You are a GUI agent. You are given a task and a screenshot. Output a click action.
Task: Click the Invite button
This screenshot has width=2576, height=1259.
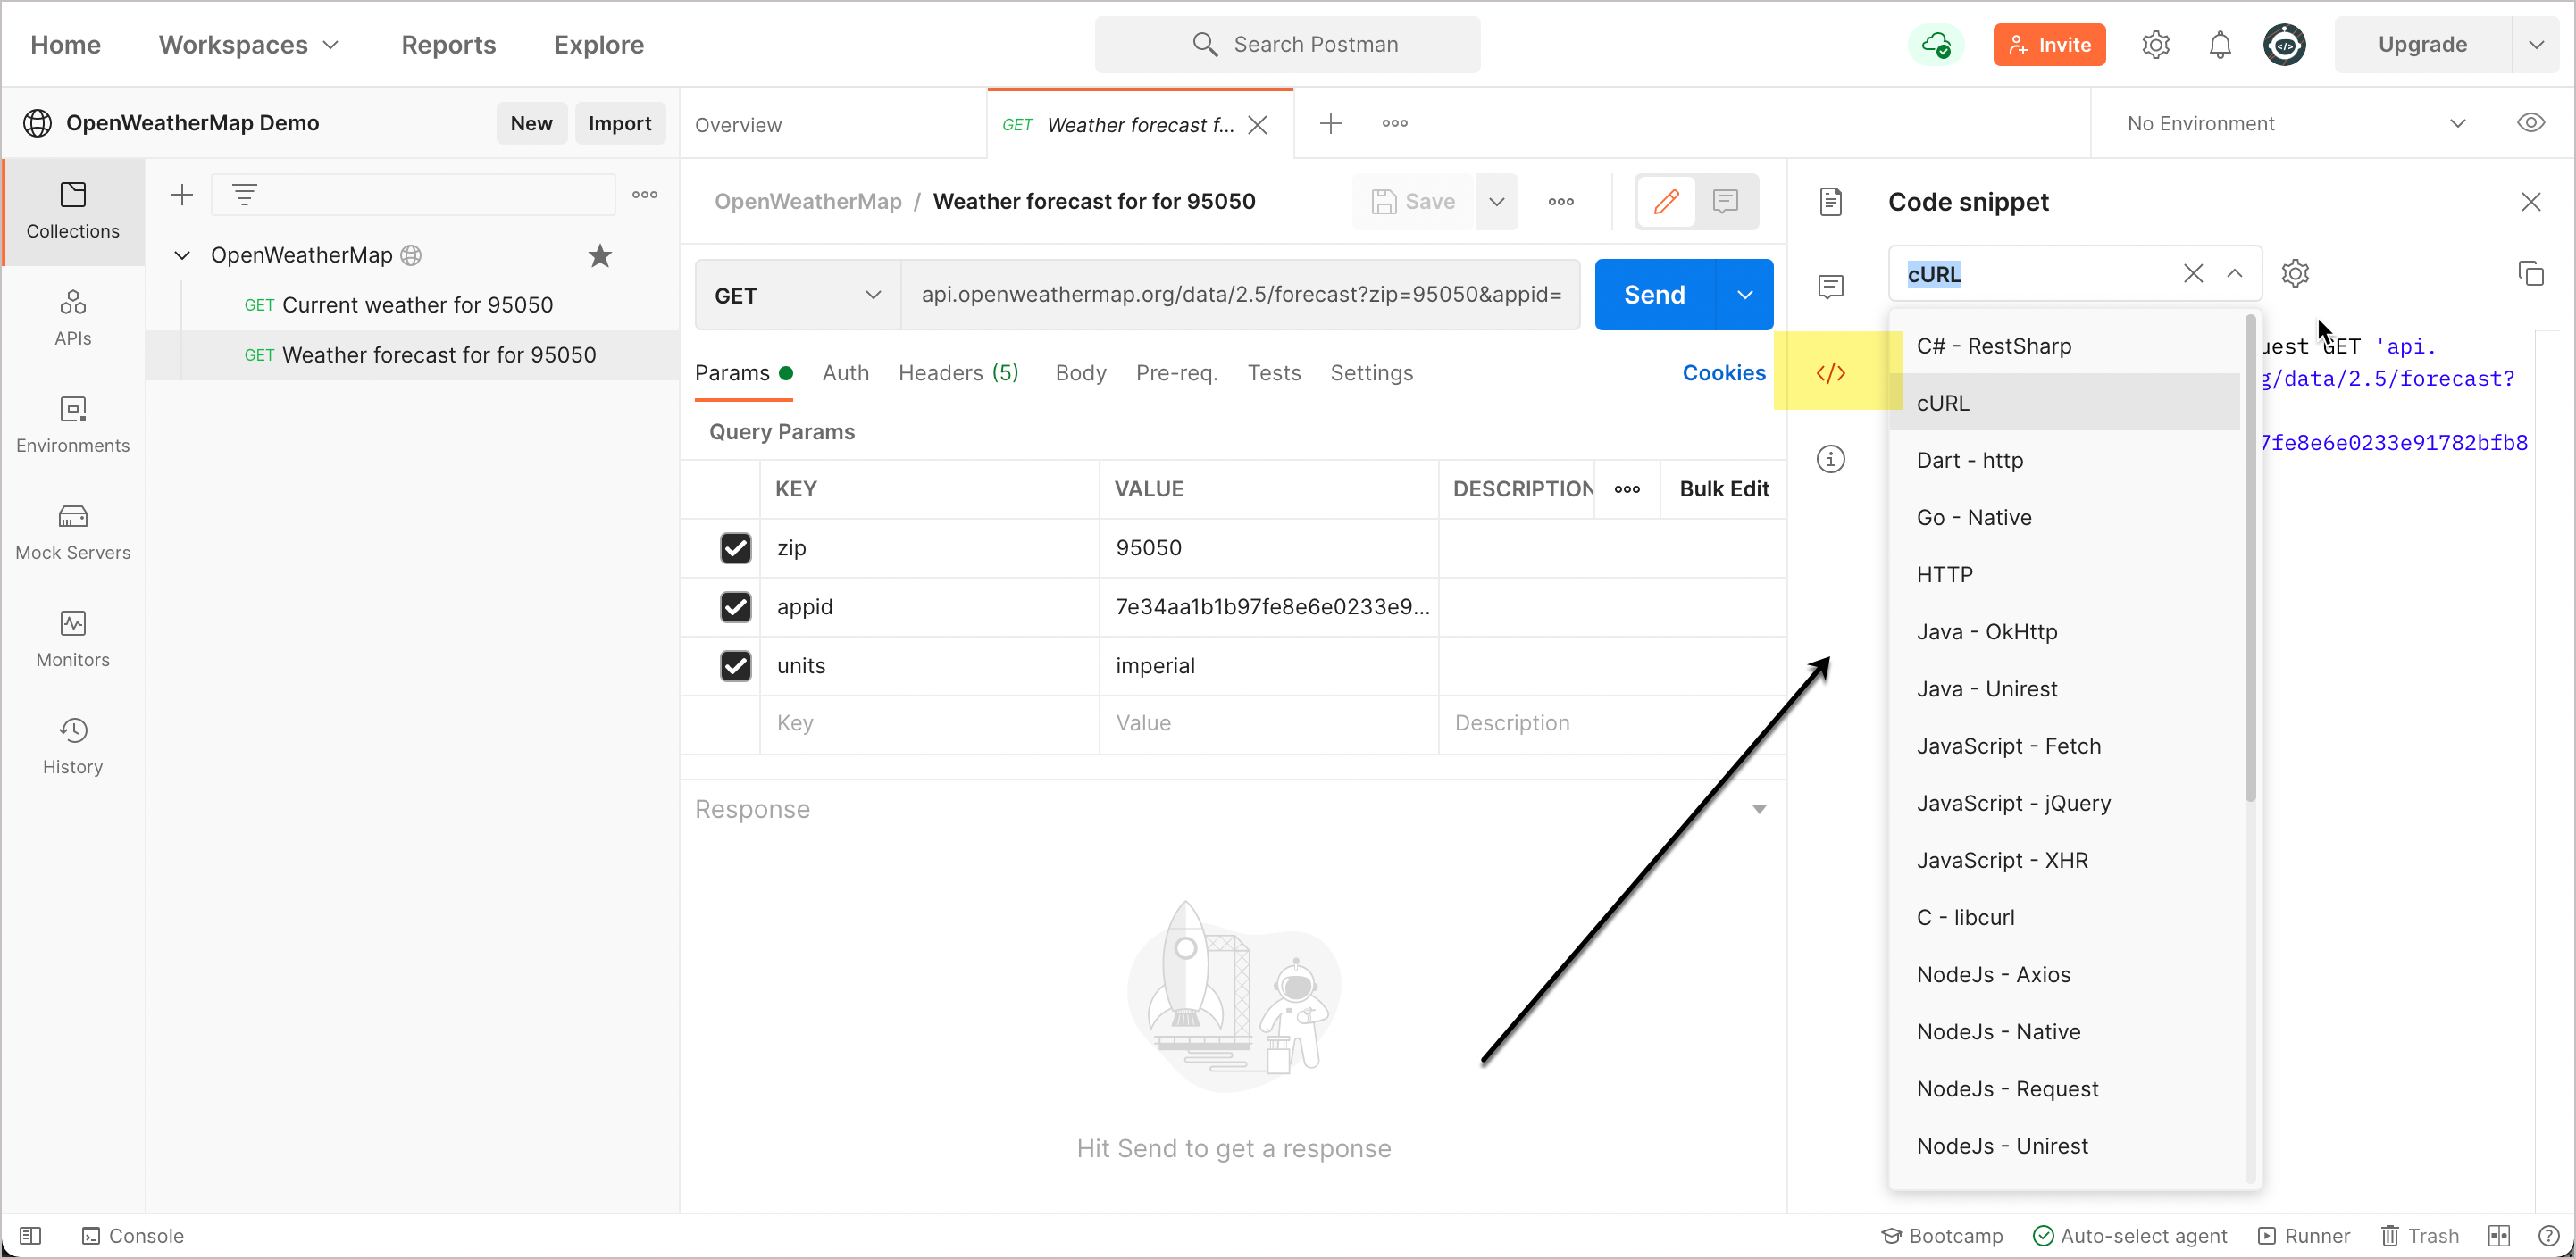(x=2048, y=45)
